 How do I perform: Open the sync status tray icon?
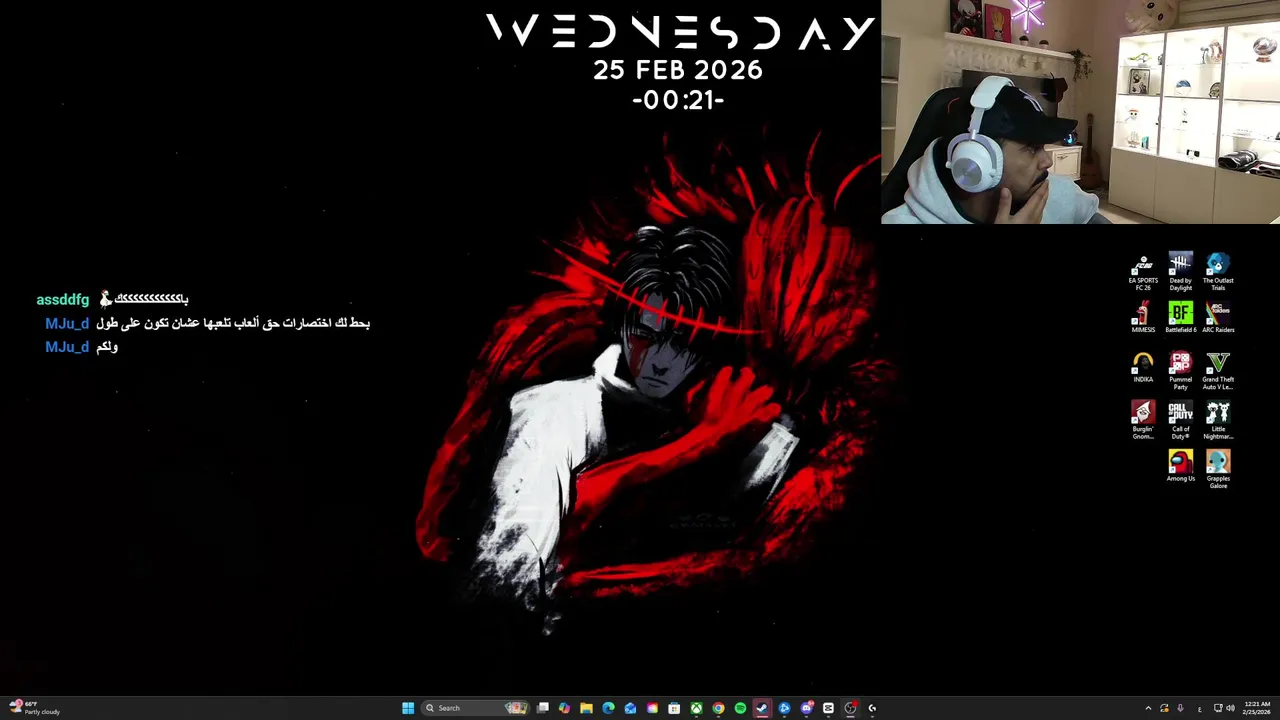click(1164, 708)
